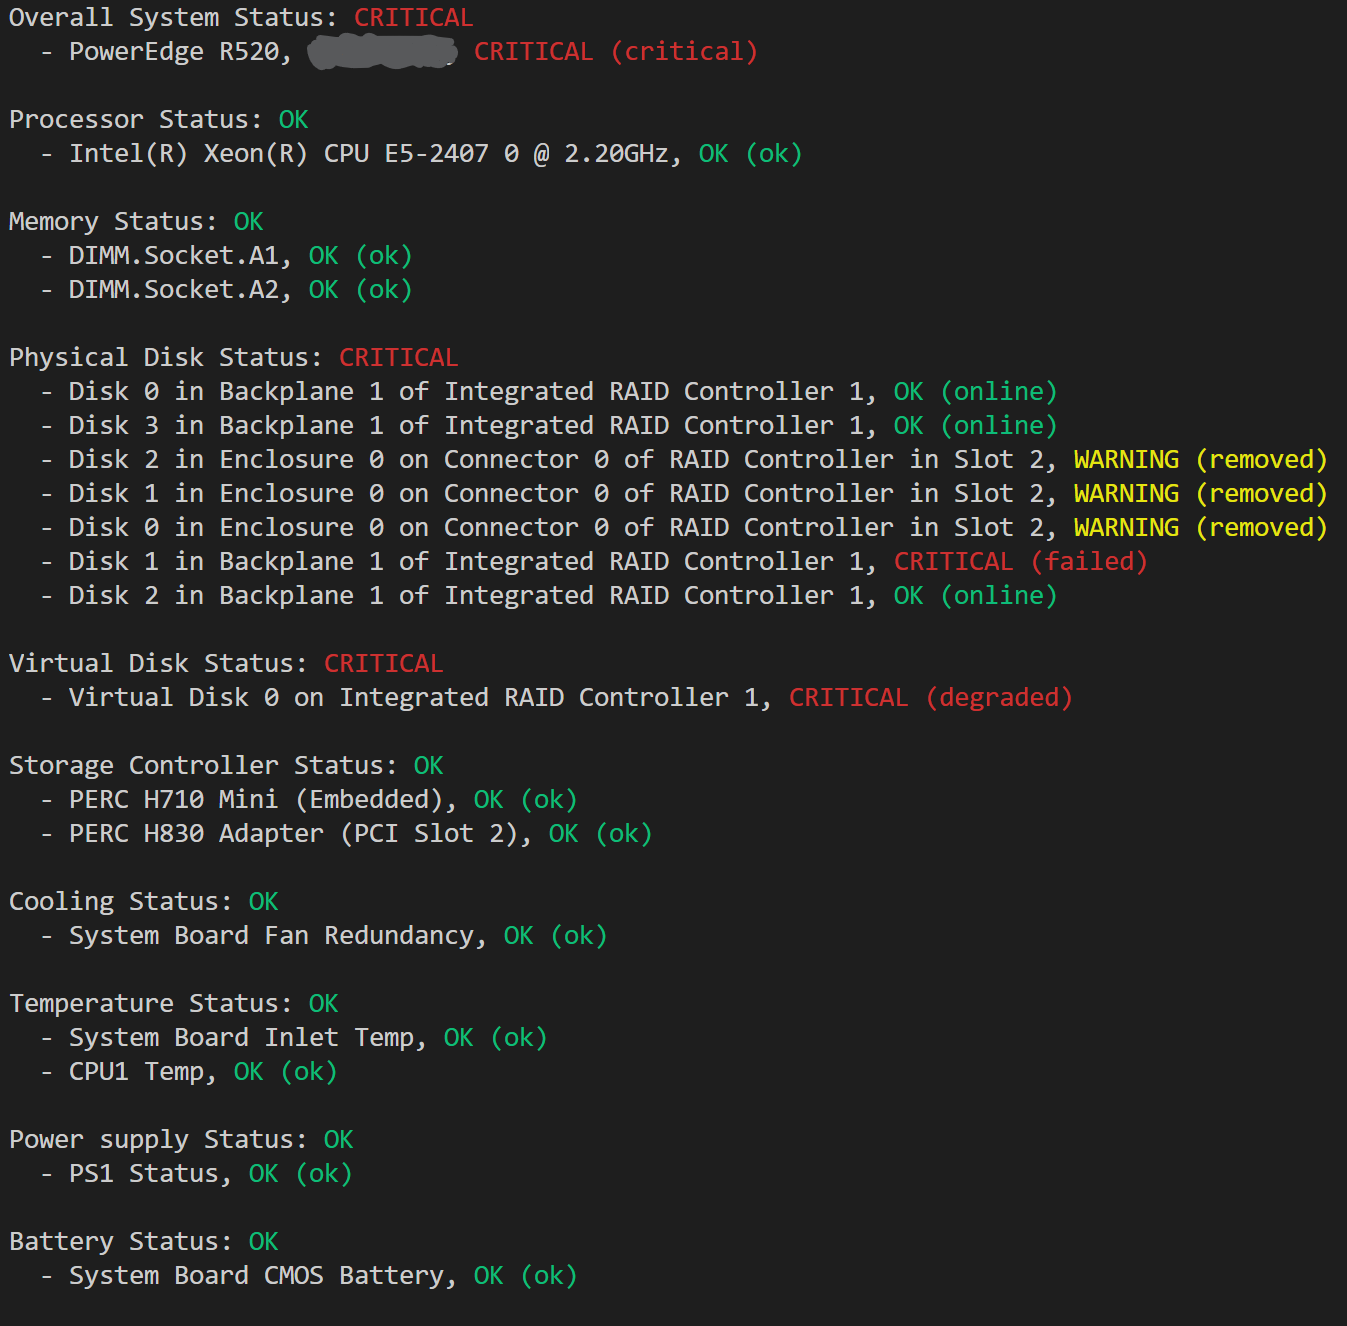Click System Board CMOS Battery entry
1347x1326 pixels.
(308, 1276)
